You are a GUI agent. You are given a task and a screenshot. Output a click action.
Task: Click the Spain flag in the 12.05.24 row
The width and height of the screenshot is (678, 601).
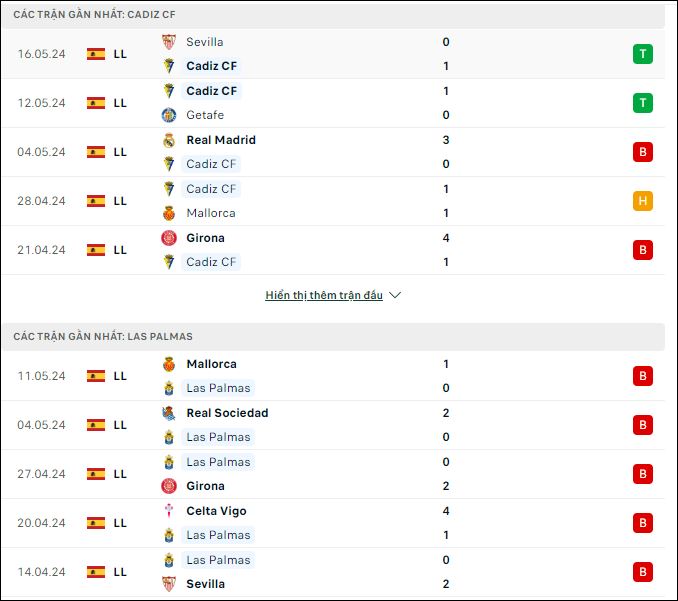[x=96, y=103]
